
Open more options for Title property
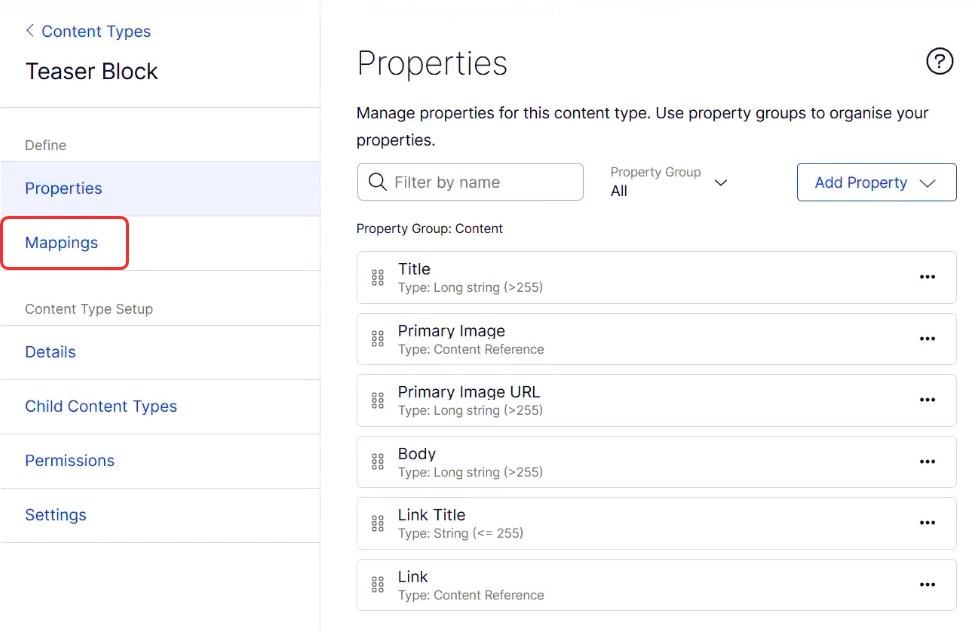(927, 277)
